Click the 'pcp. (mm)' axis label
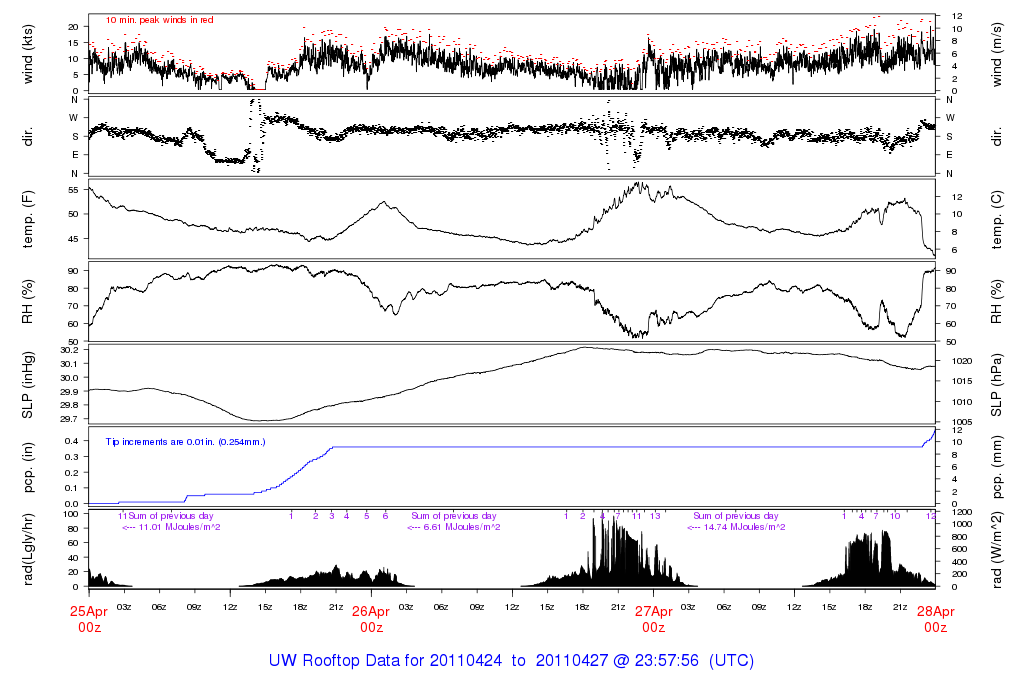 [x=997, y=467]
